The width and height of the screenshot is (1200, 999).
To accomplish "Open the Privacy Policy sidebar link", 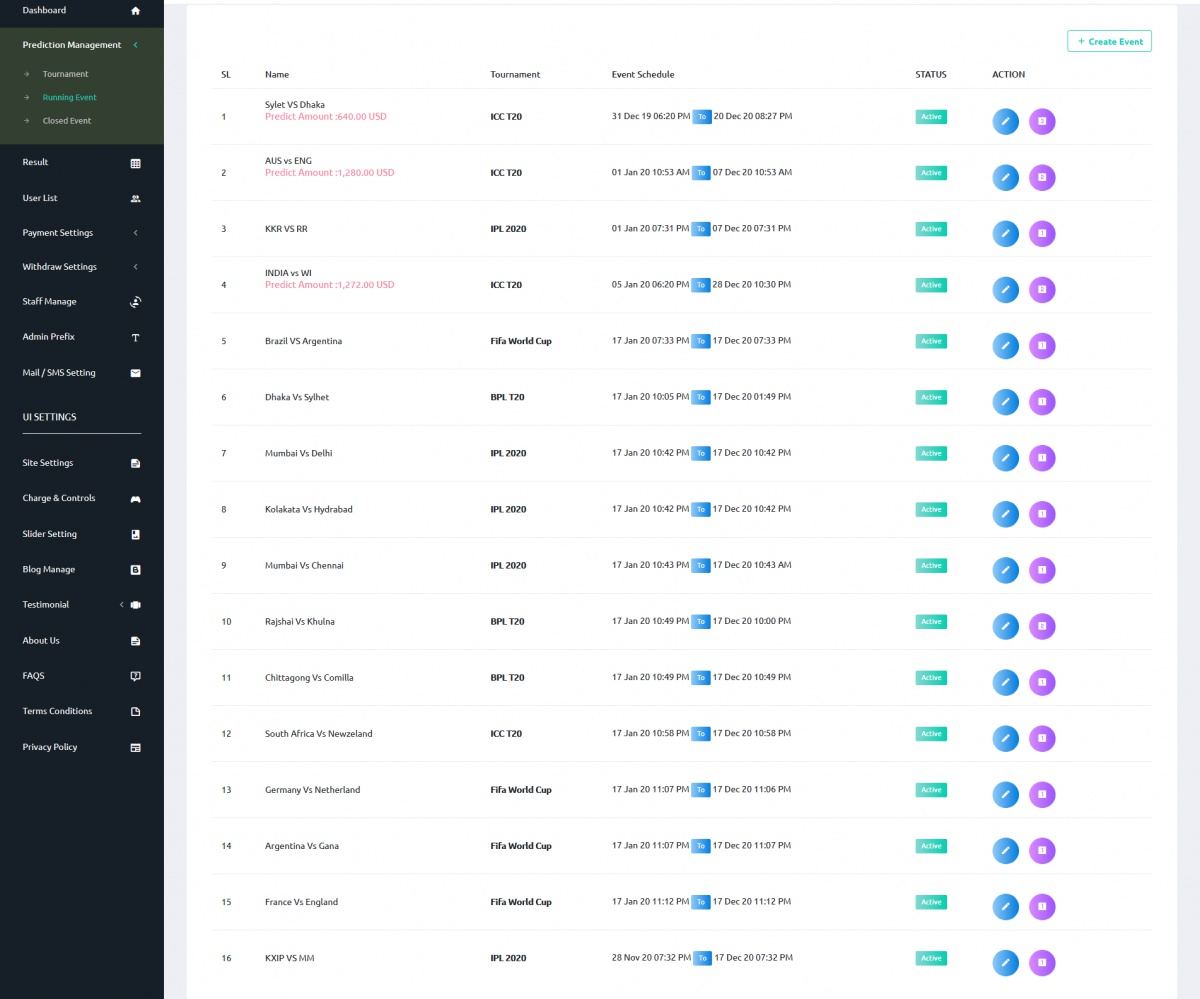I will tap(50, 747).
